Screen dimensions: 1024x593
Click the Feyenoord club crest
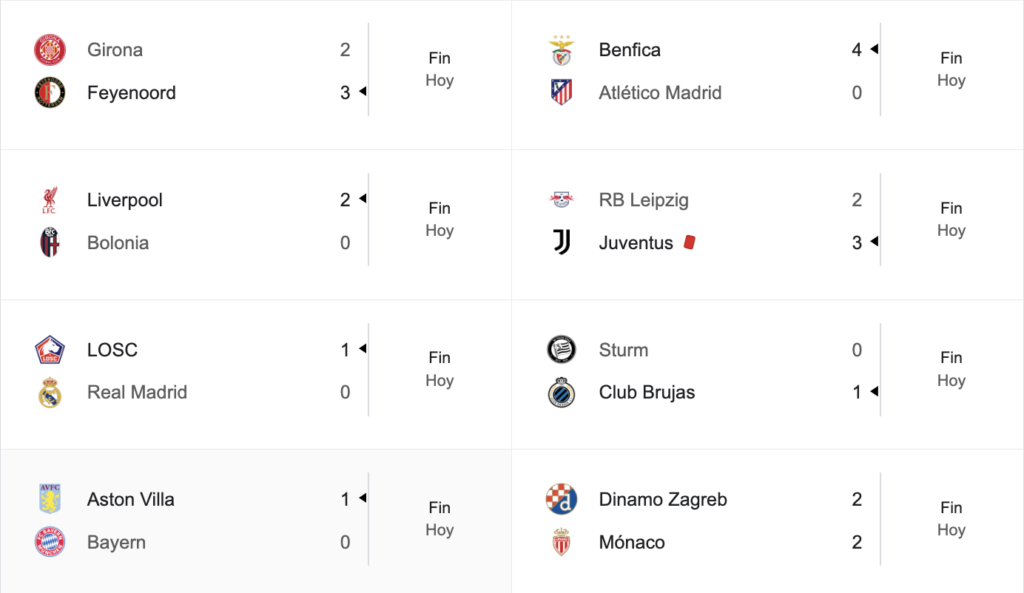50,93
